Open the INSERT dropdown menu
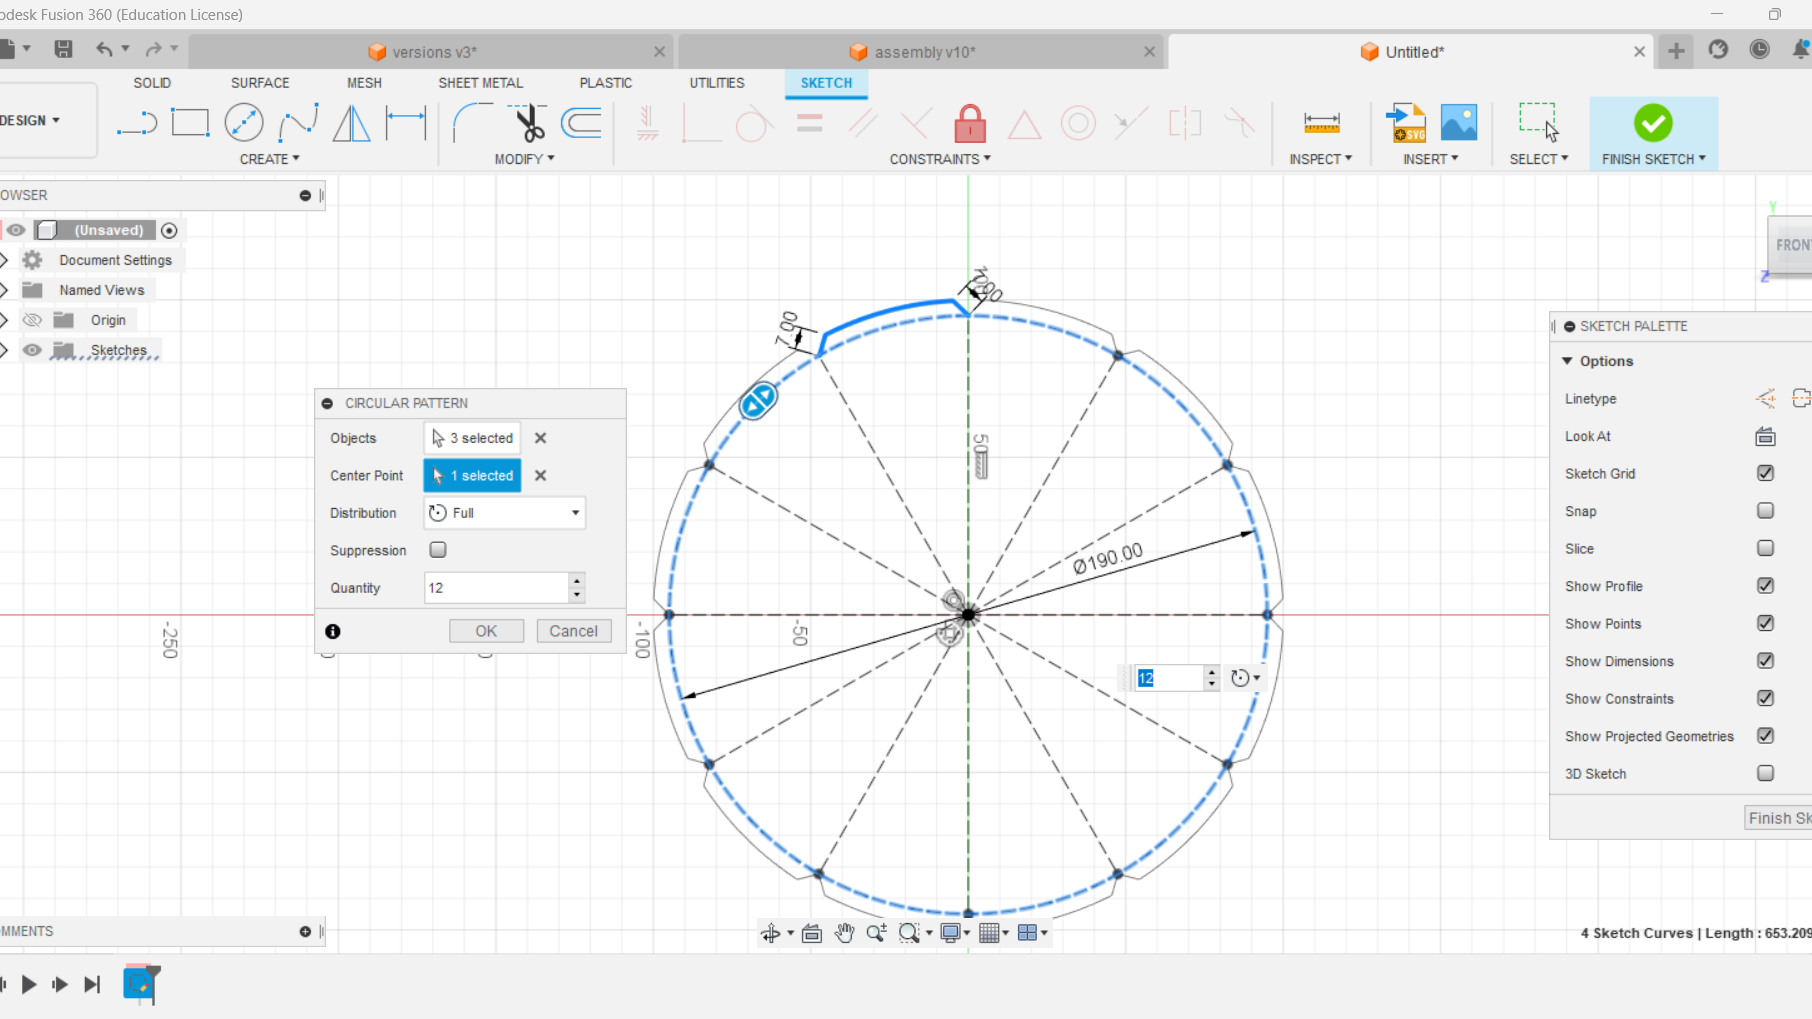The image size is (1812, 1019). [x=1430, y=159]
